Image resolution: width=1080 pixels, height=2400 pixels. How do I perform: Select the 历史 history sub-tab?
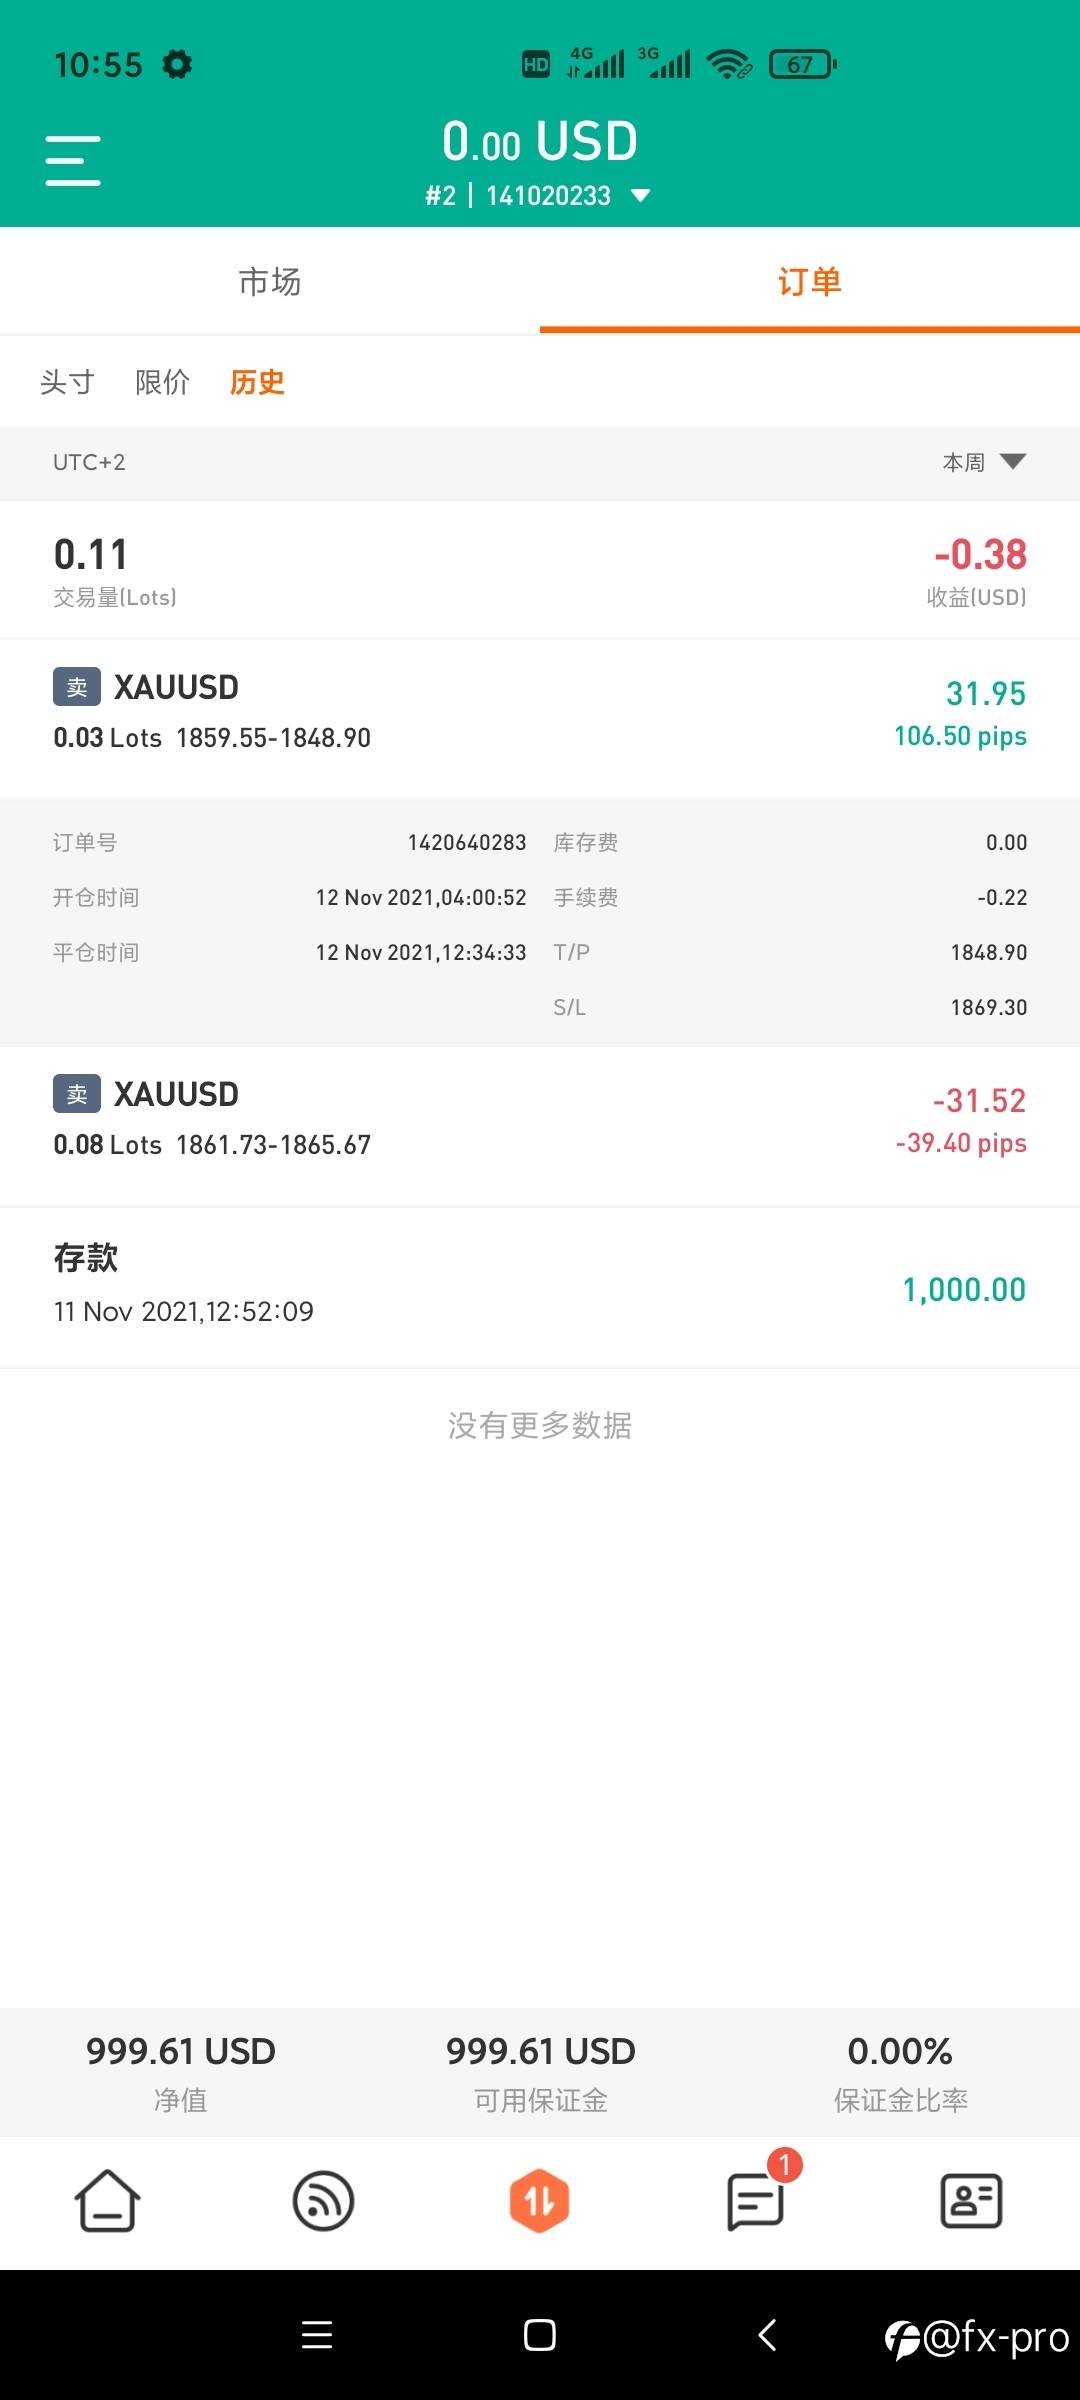257,382
